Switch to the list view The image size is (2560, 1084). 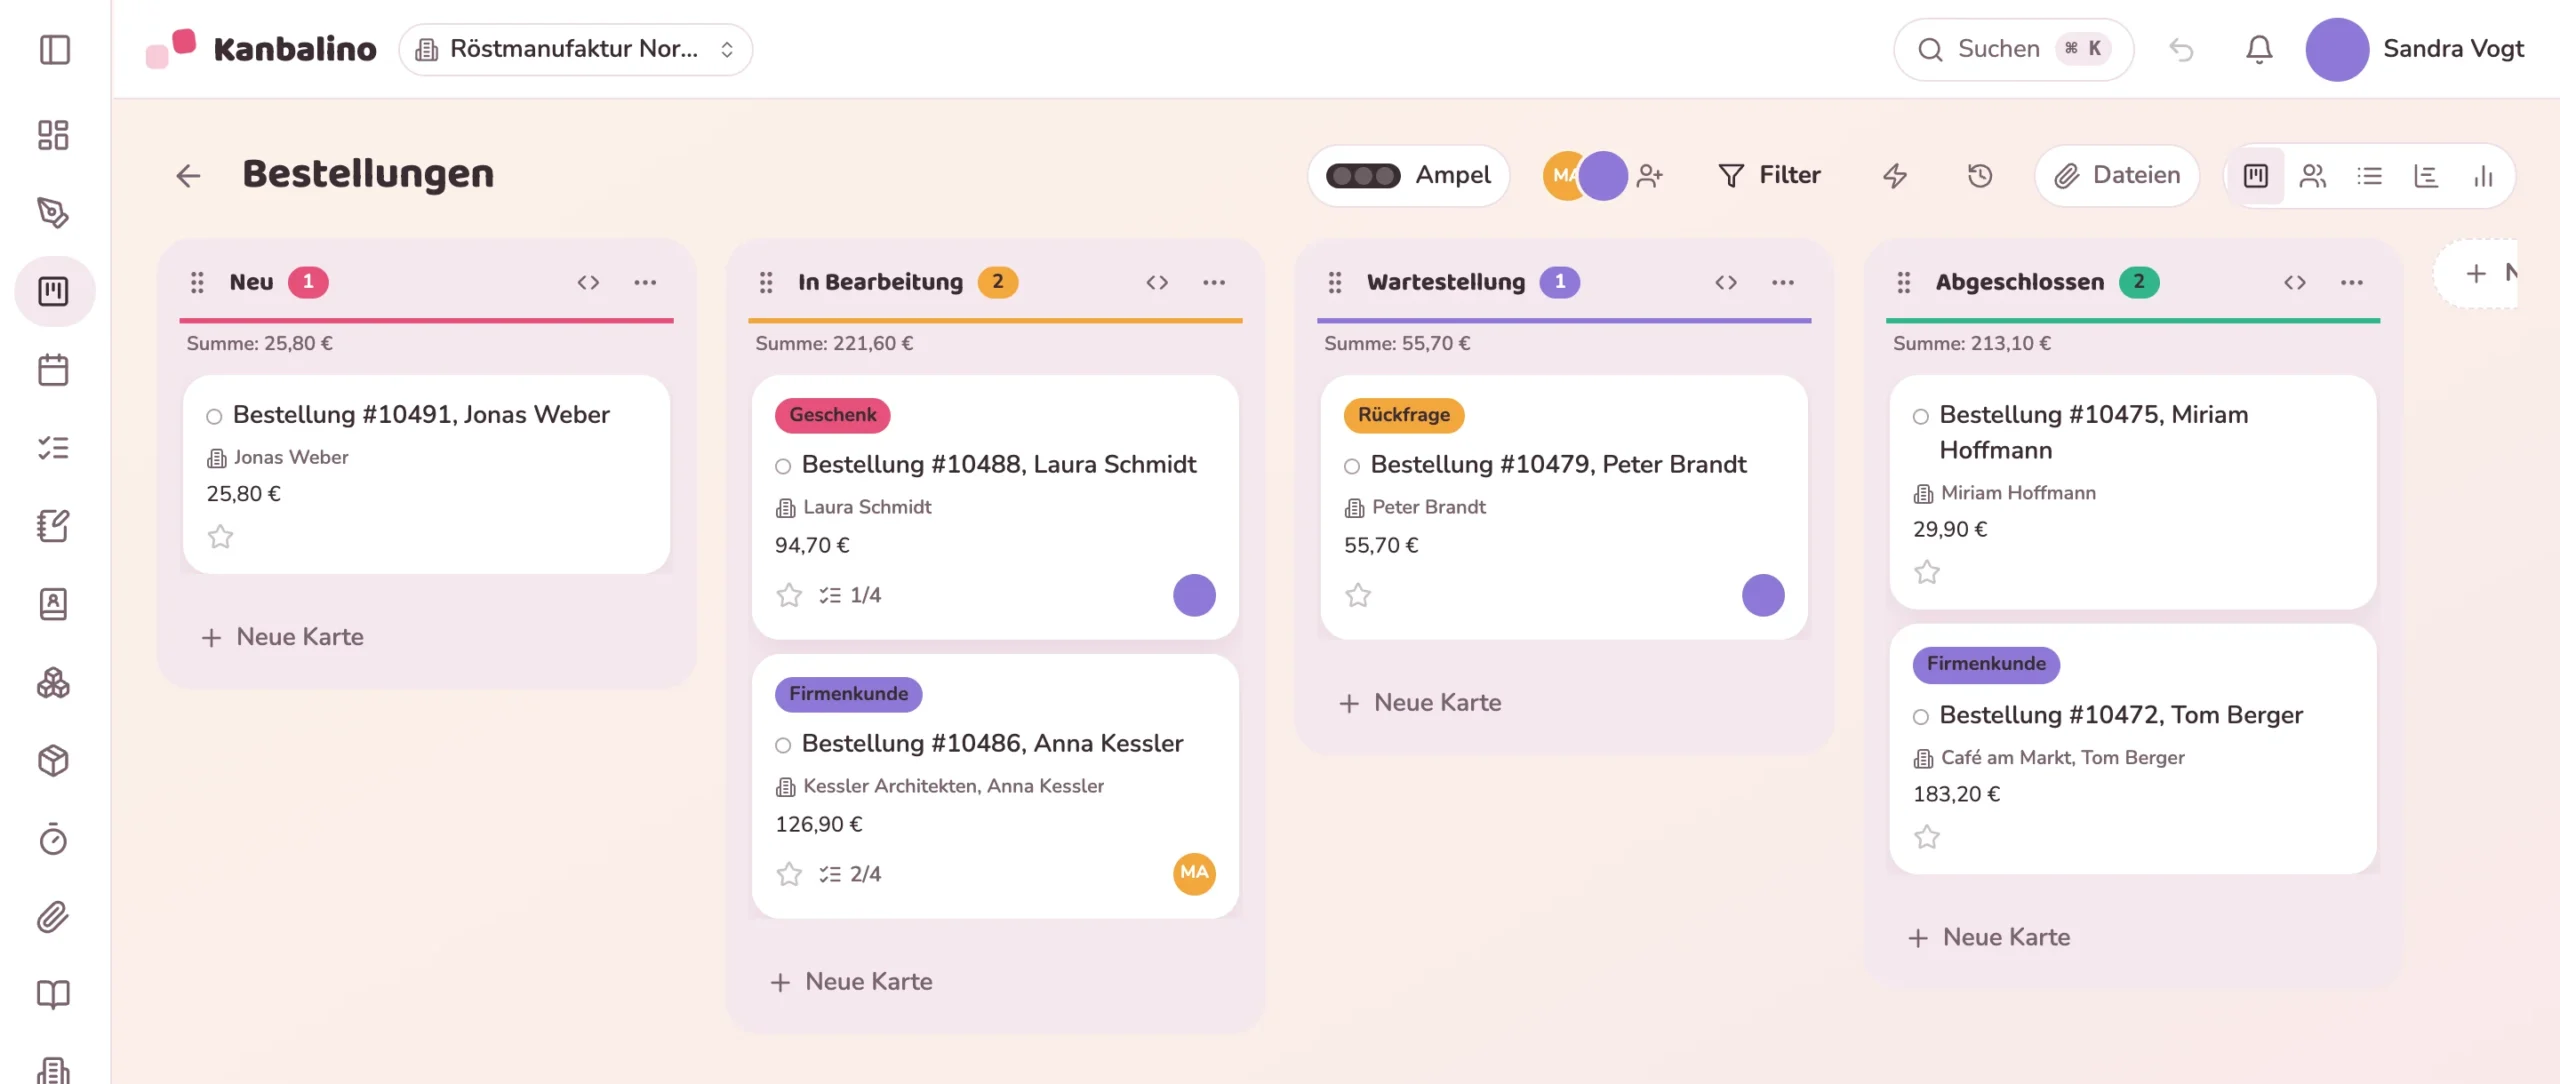[x=2369, y=176]
